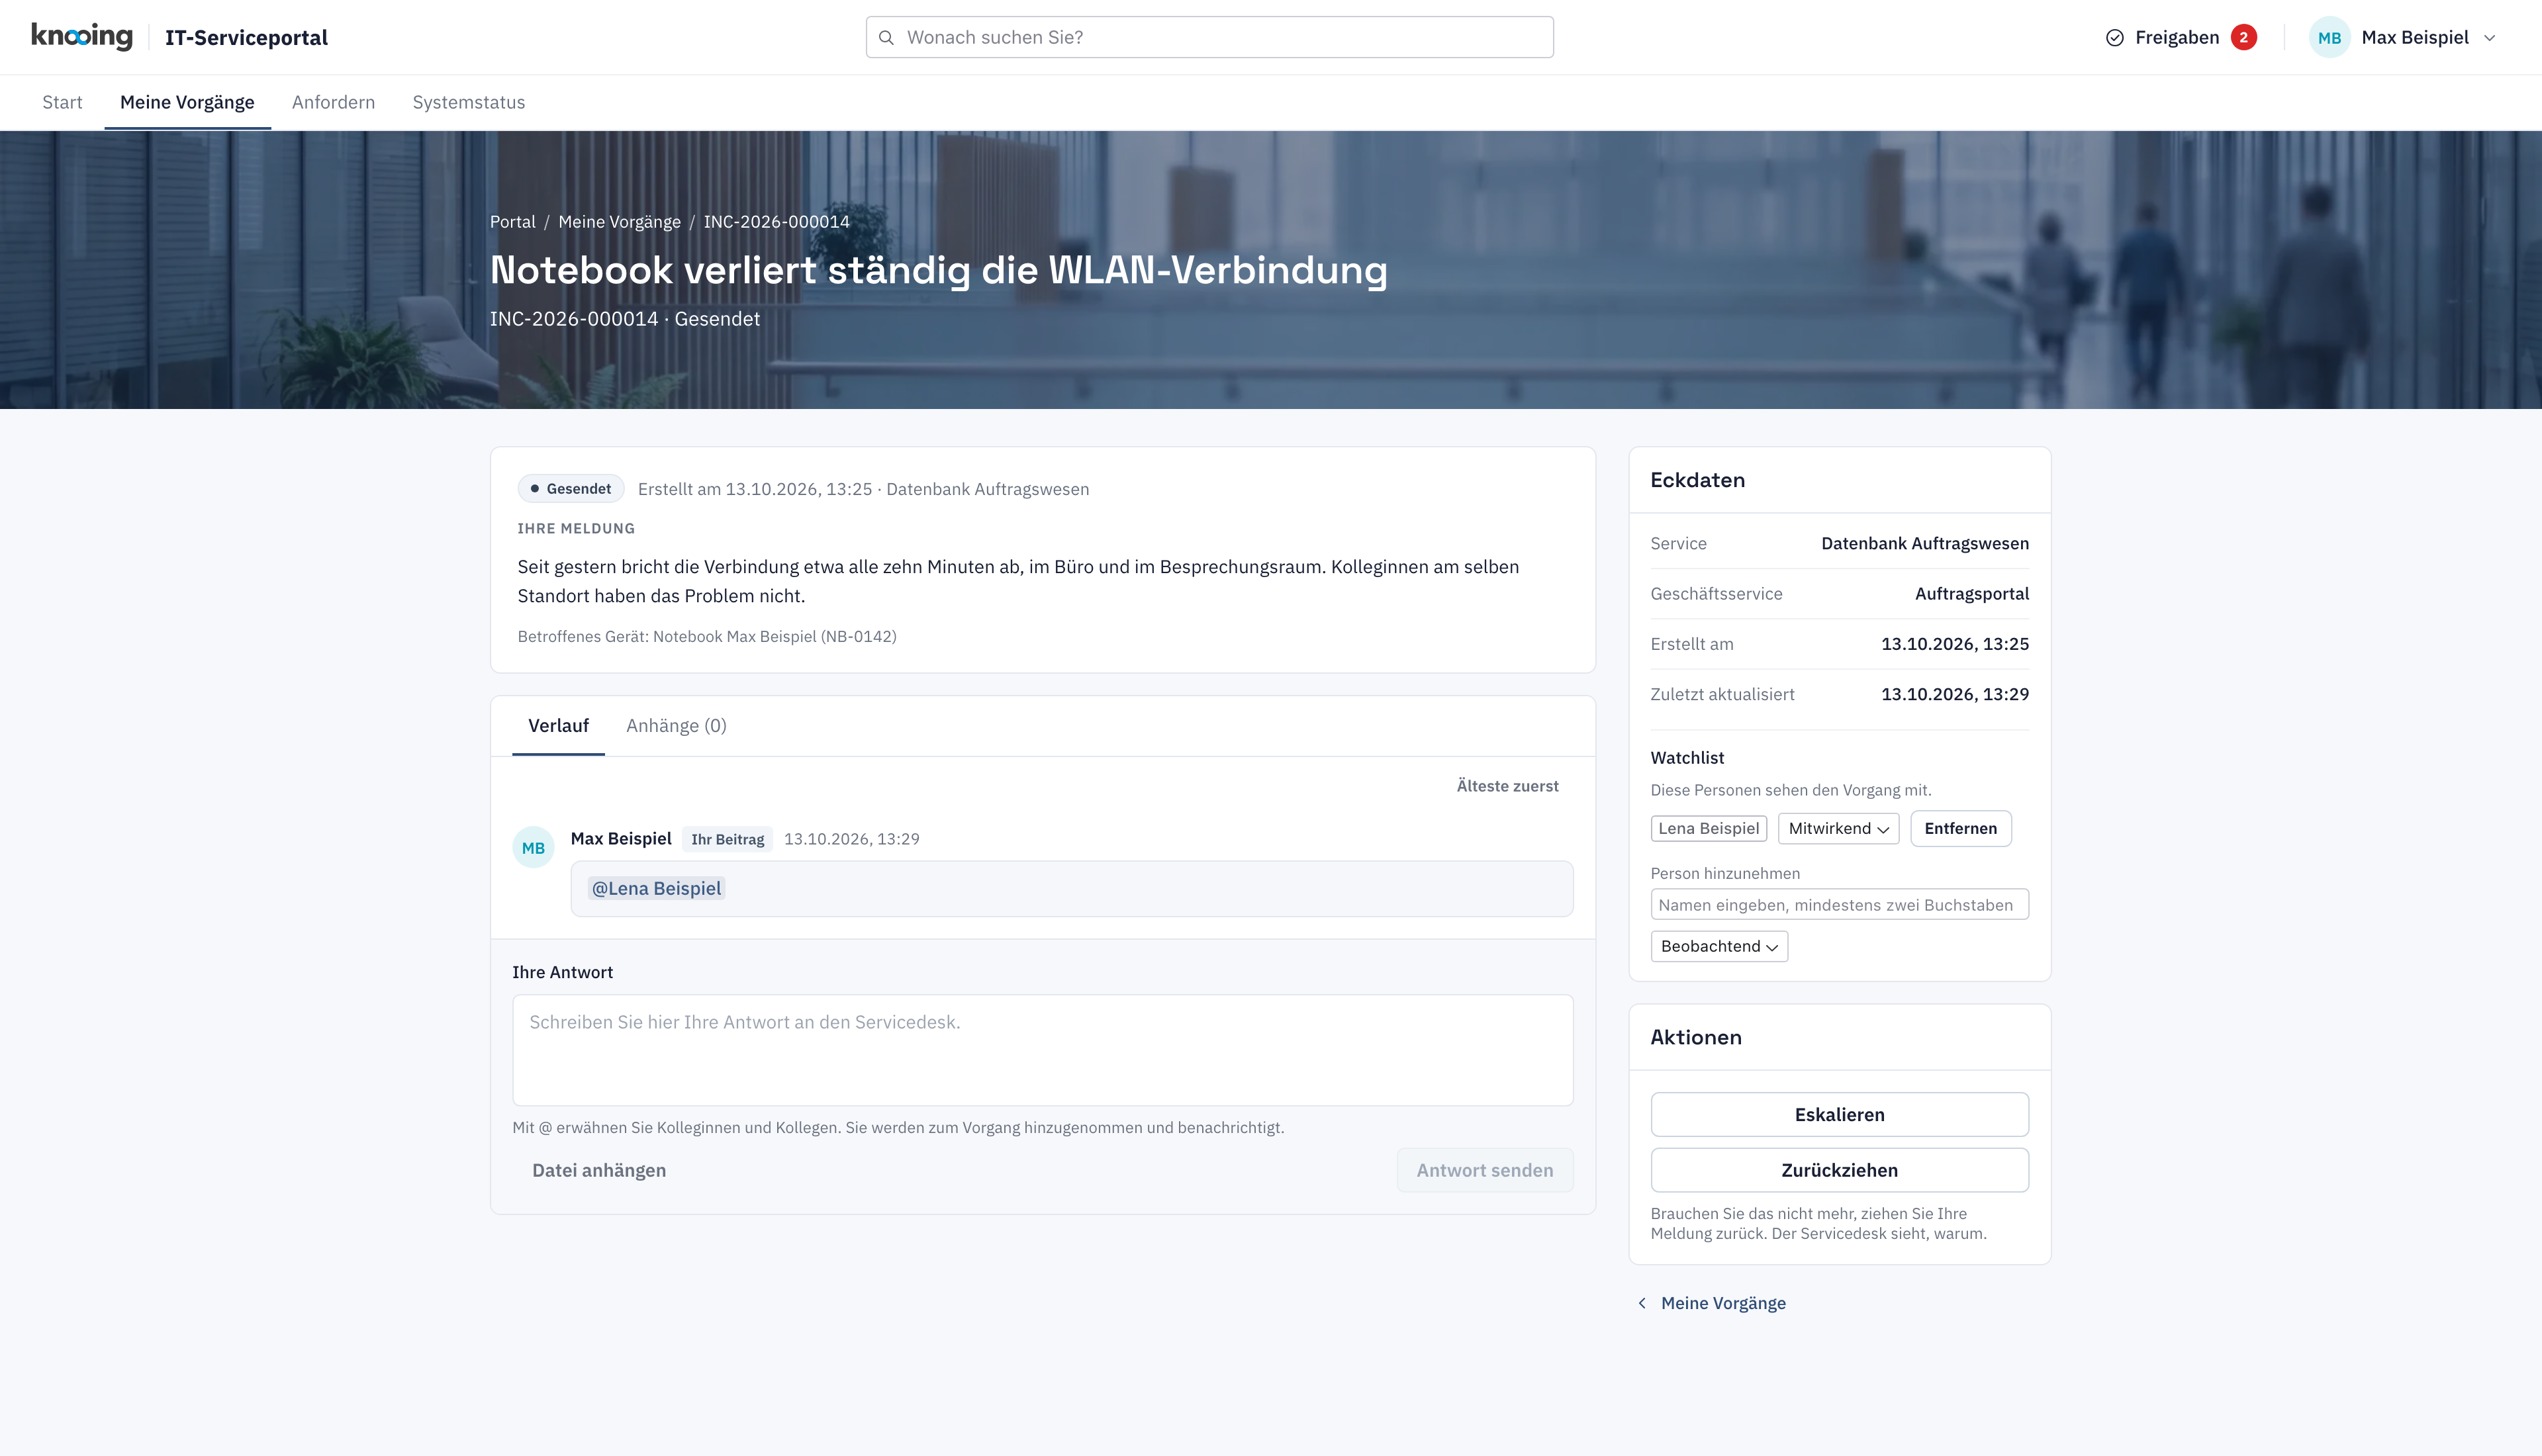Click the Ihr Beitrag label
This screenshot has width=2542, height=1456.
pos(727,839)
